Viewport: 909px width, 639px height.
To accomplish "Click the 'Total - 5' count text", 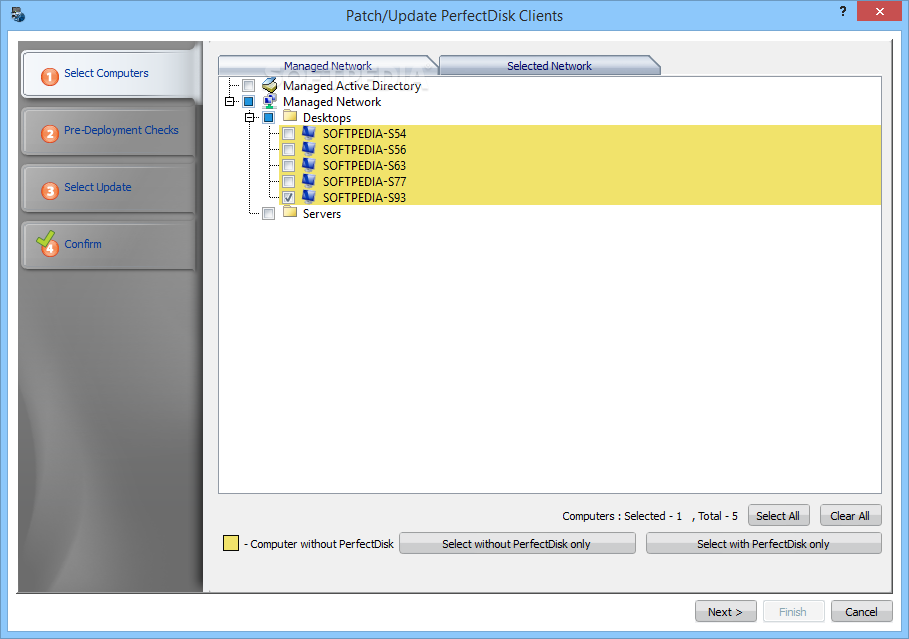I will pyautogui.click(x=718, y=516).
